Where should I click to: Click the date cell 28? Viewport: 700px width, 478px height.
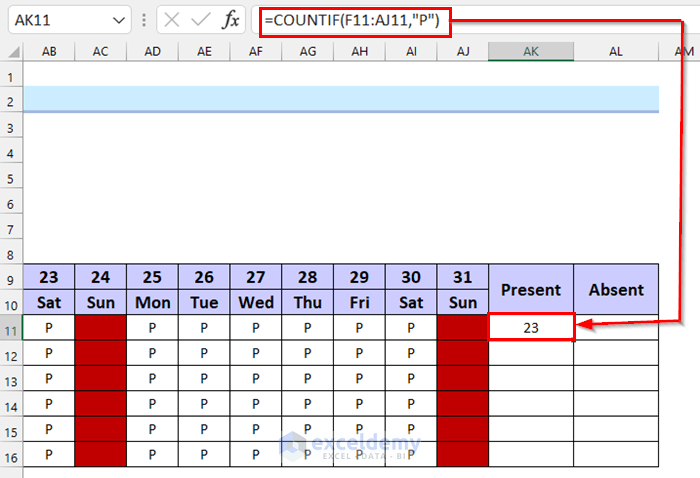coord(308,277)
